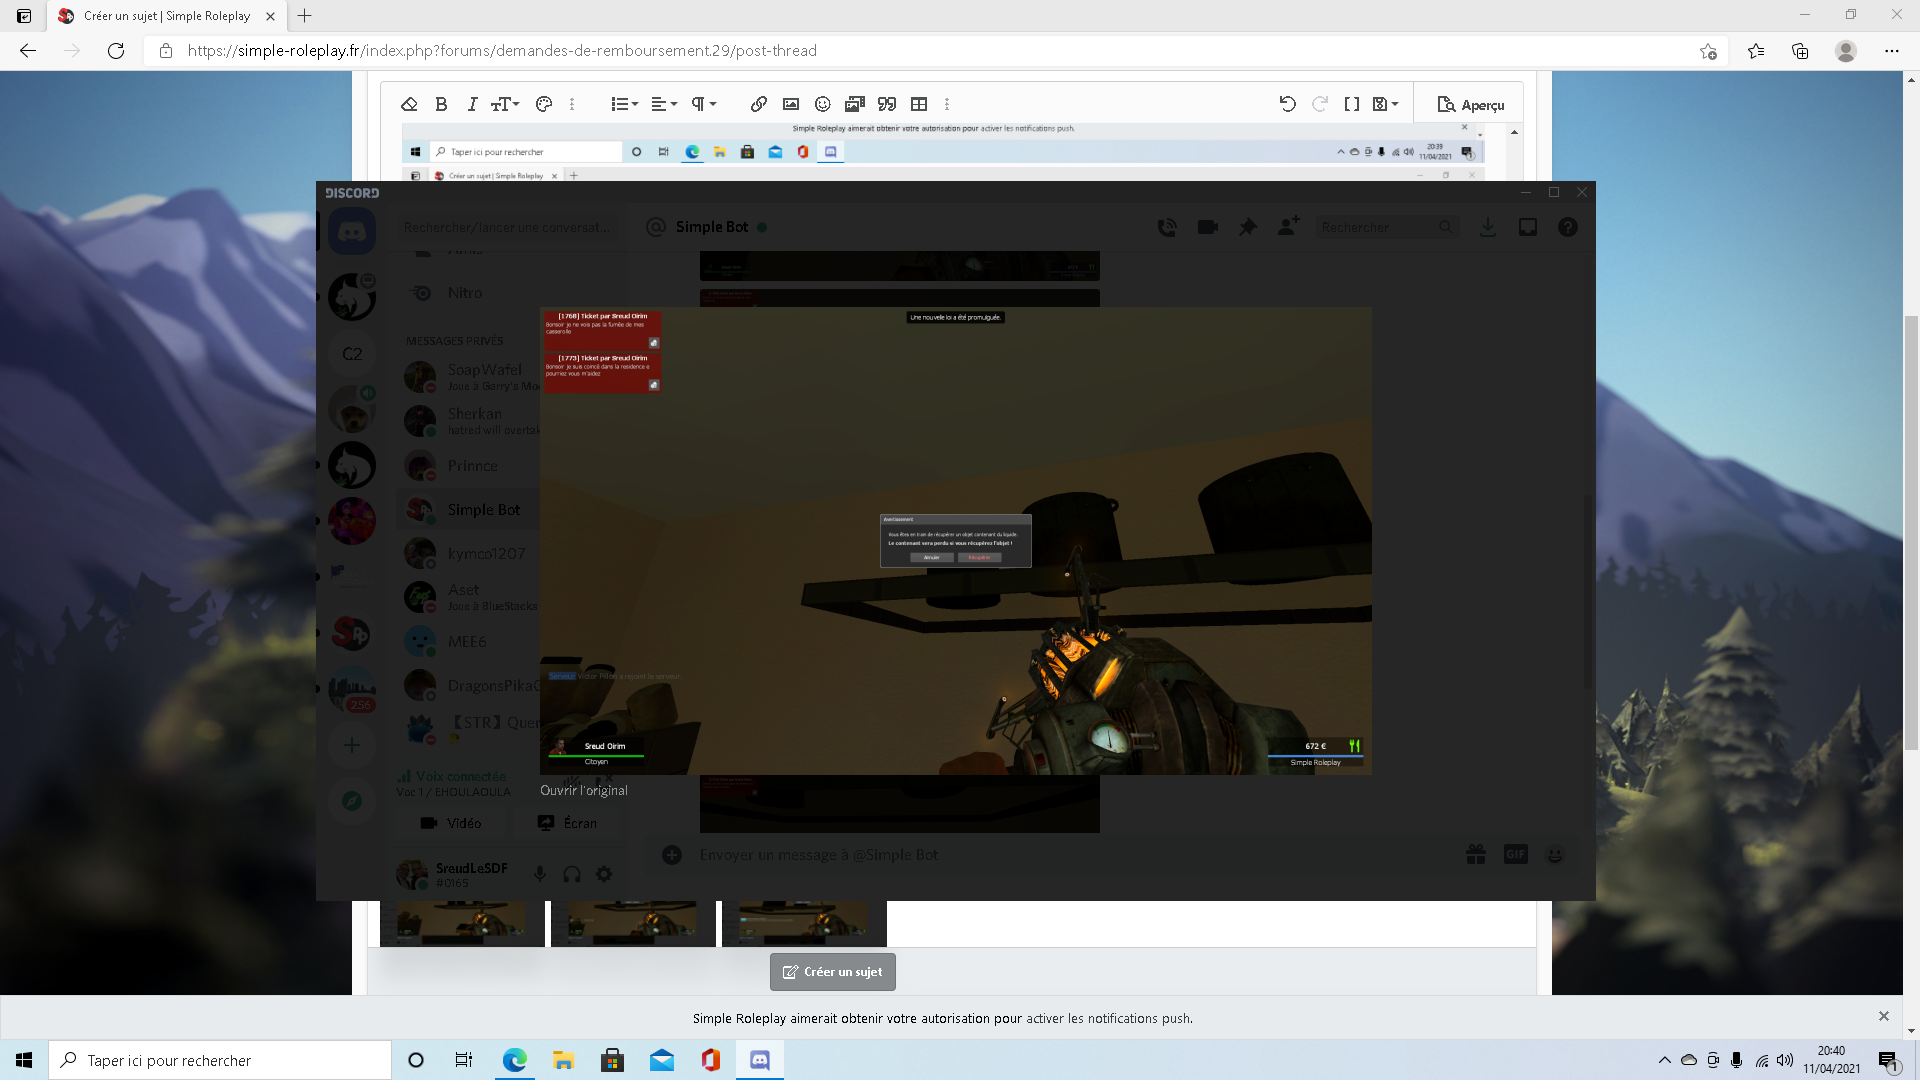Reload the page with refresh icon
The image size is (1920, 1080).
(116, 51)
